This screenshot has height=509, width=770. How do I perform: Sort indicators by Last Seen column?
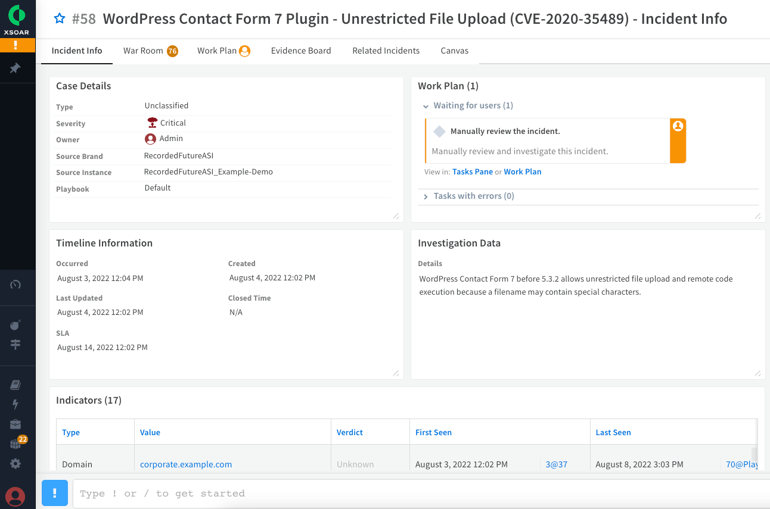[x=613, y=432]
